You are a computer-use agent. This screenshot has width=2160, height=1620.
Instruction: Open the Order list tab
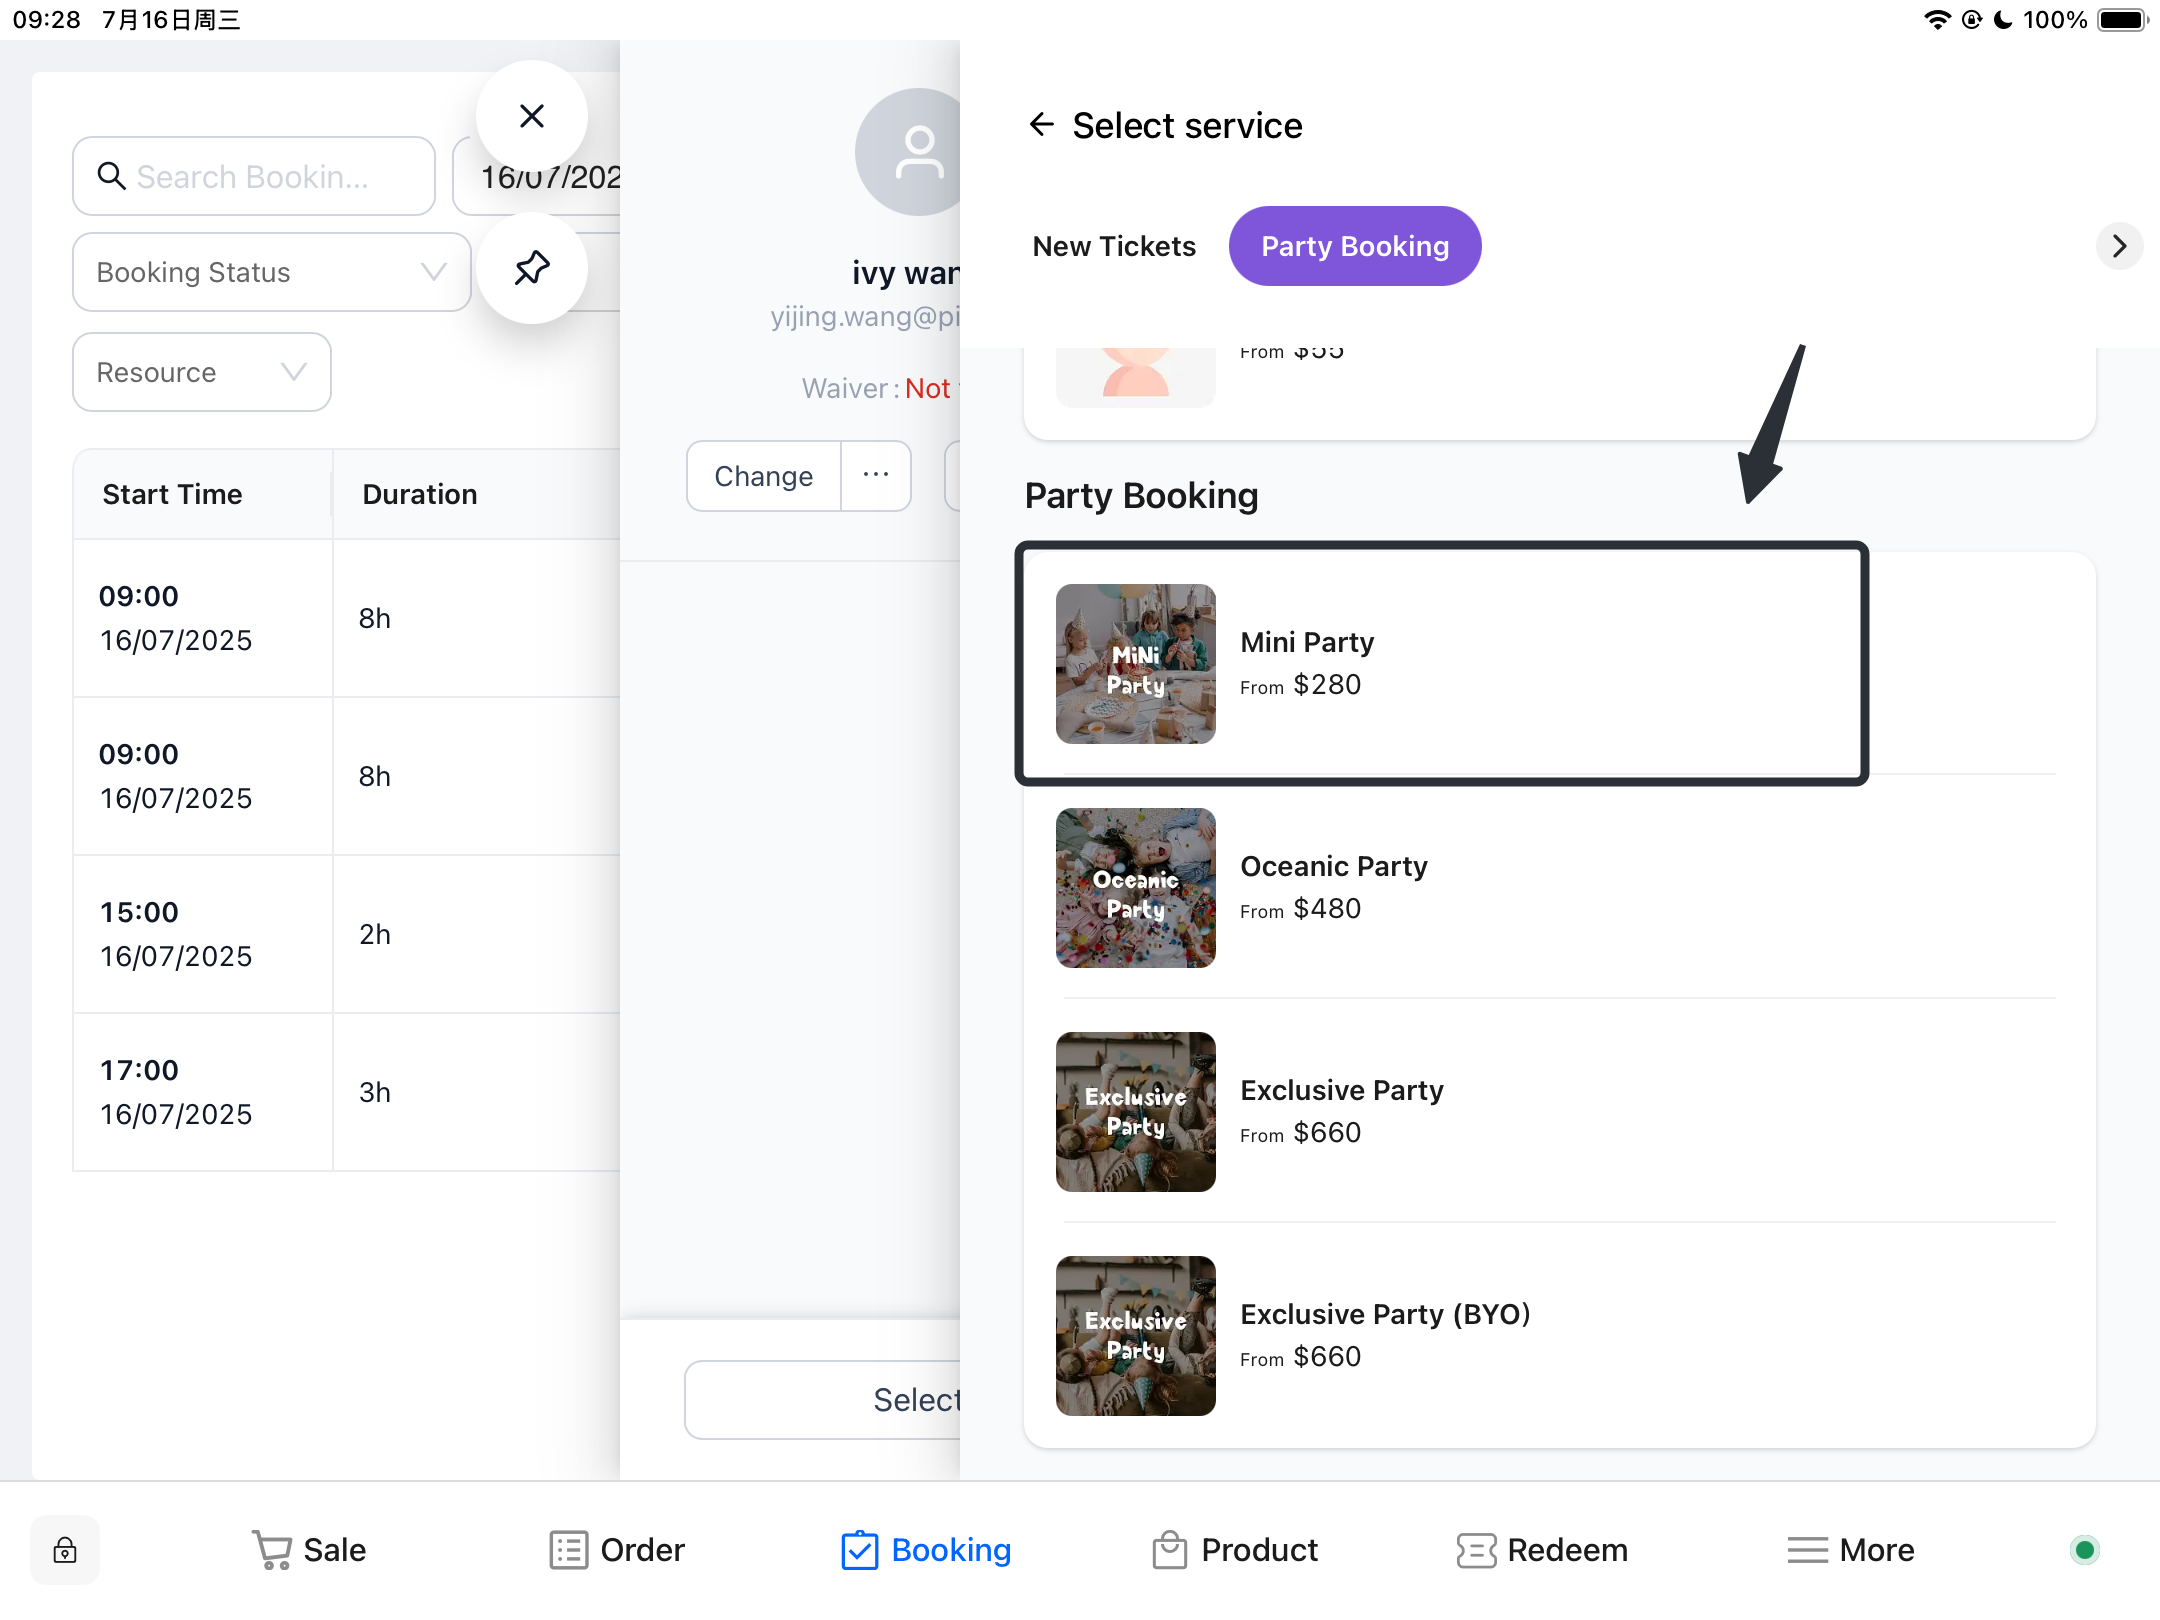click(617, 1549)
